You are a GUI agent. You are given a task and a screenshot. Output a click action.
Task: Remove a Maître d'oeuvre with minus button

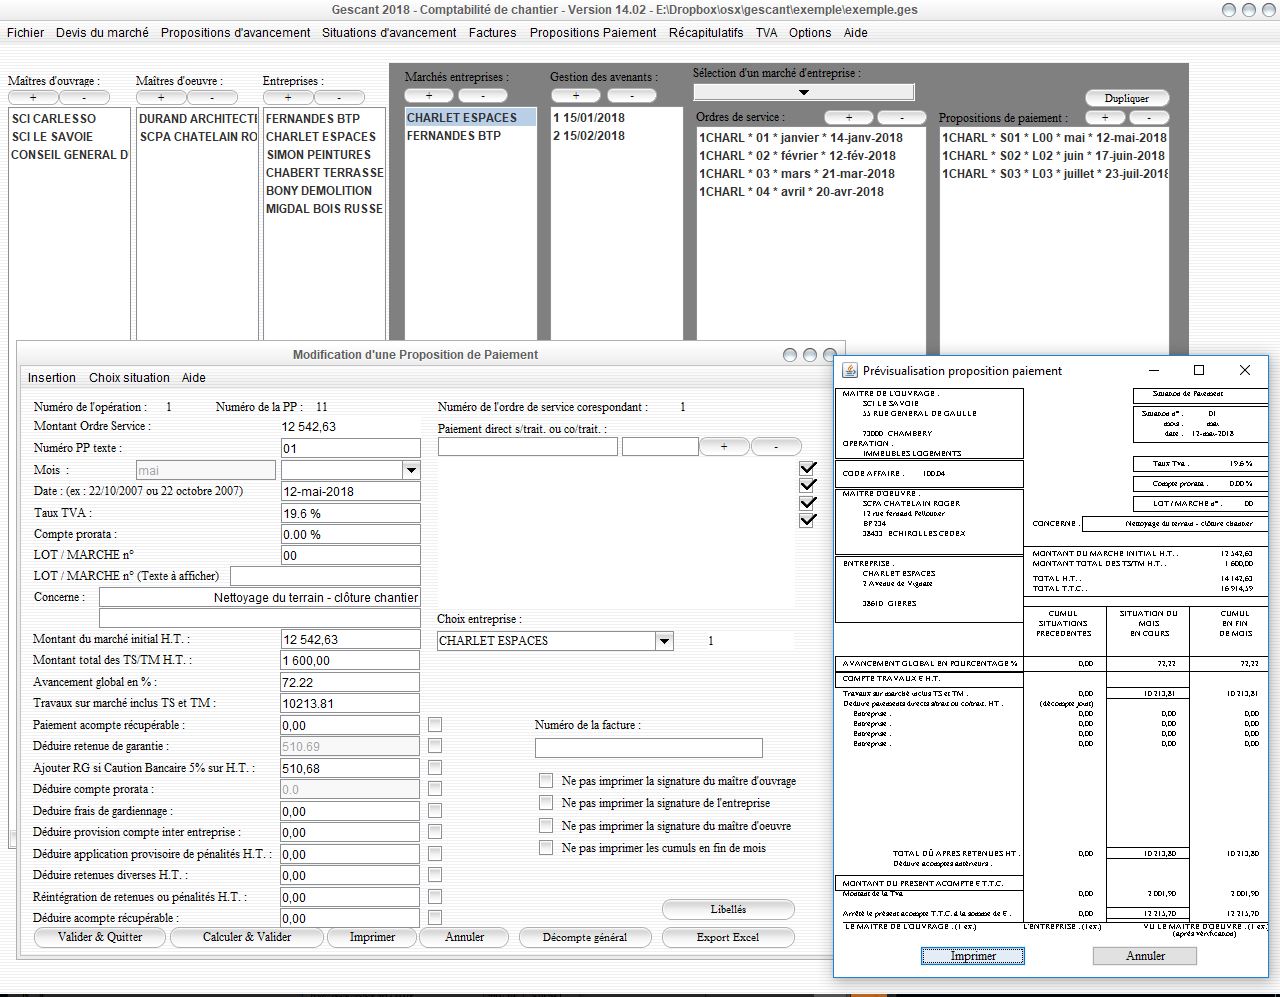(x=212, y=98)
